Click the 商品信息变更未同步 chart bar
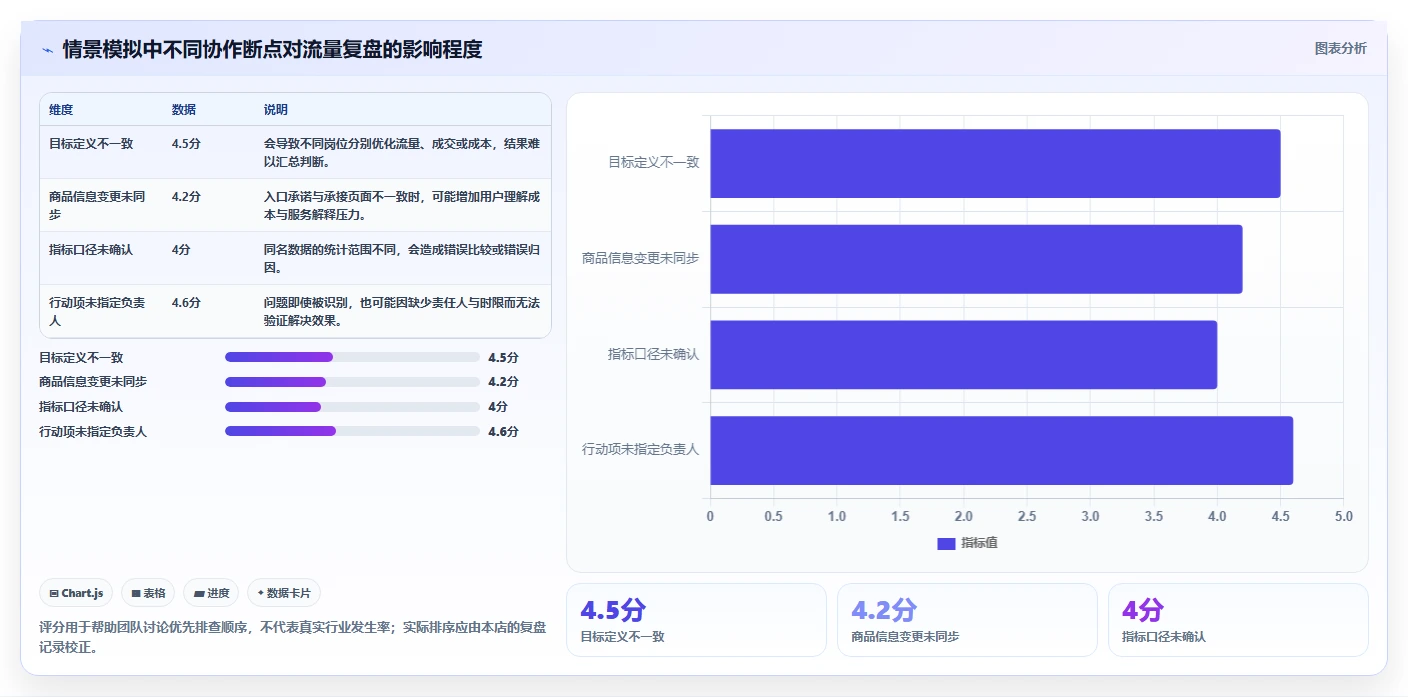 (976, 259)
